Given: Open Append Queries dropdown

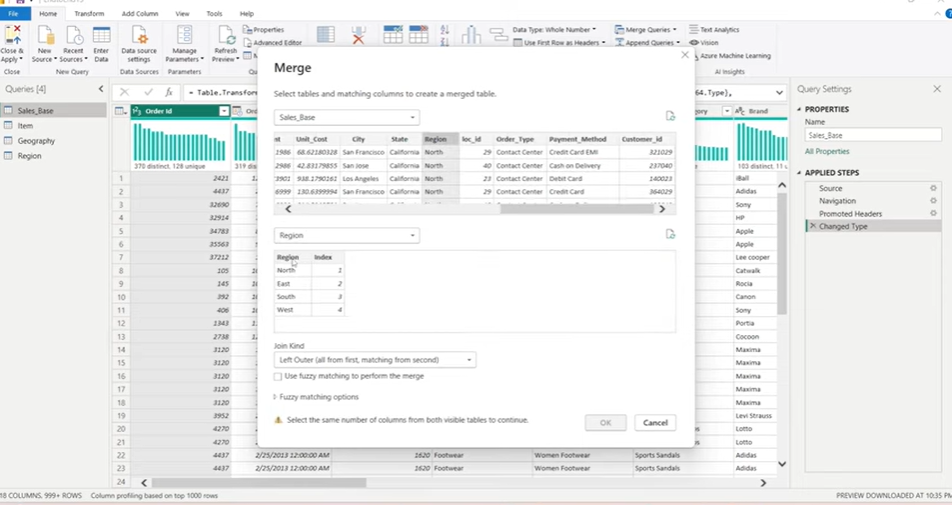Looking at the screenshot, I should pyautogui.click(x=647, y=42).
